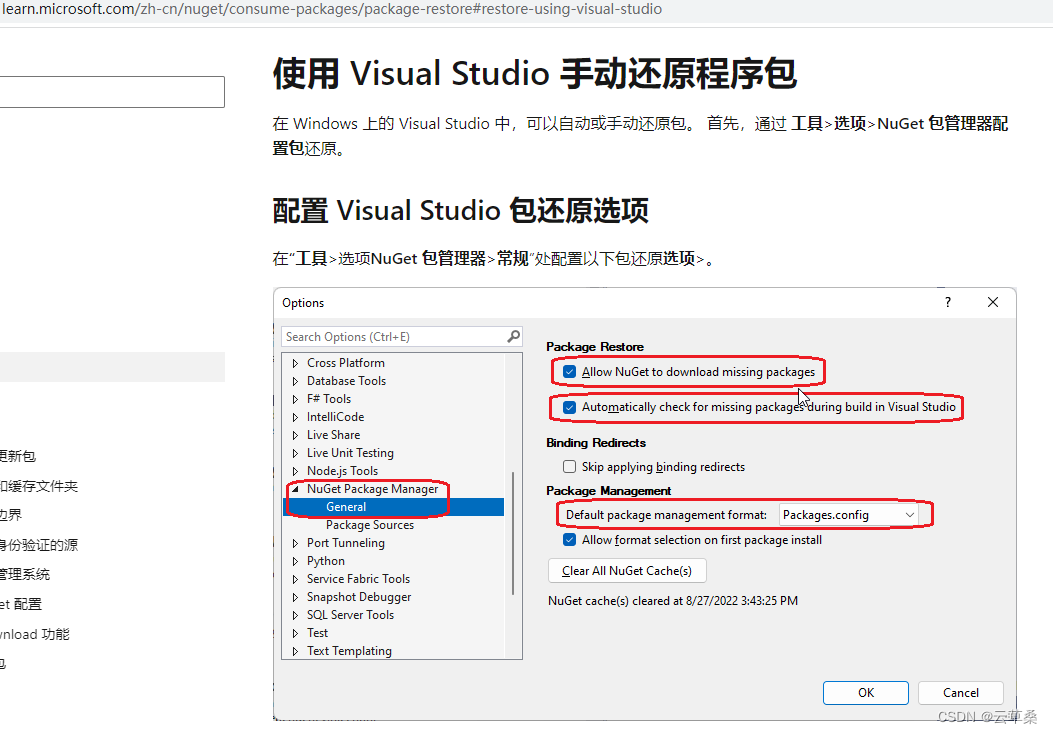Image resolution: width=1053 pixels, height=734 pixels.
Task: Click OK to confirm the settings
Action: (865, 692)
